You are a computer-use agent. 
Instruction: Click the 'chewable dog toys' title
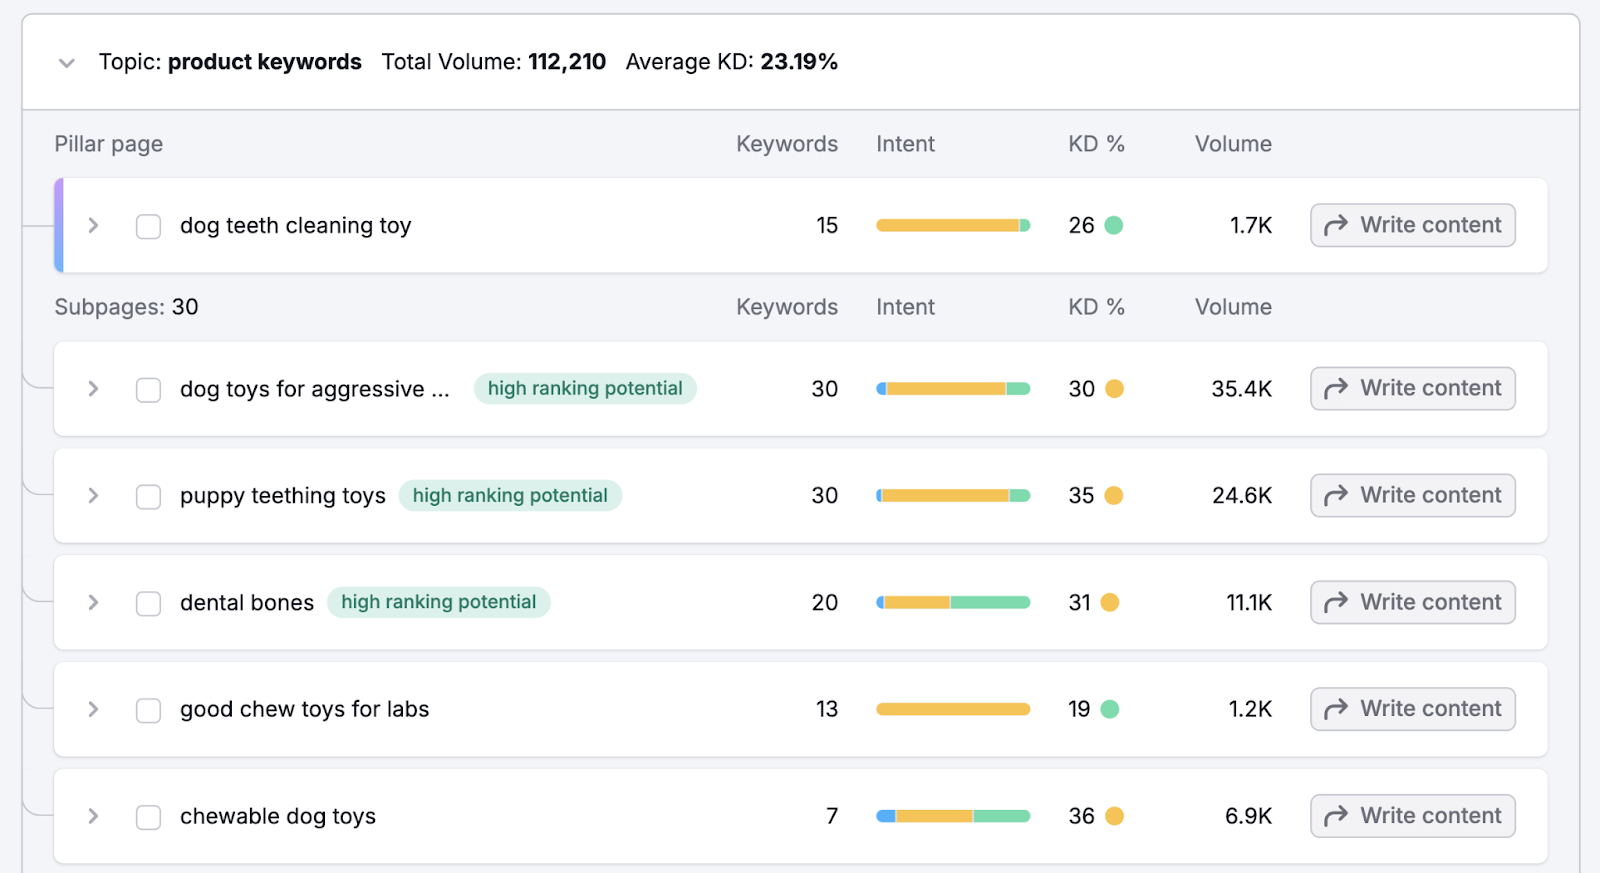tap(278, 816)
